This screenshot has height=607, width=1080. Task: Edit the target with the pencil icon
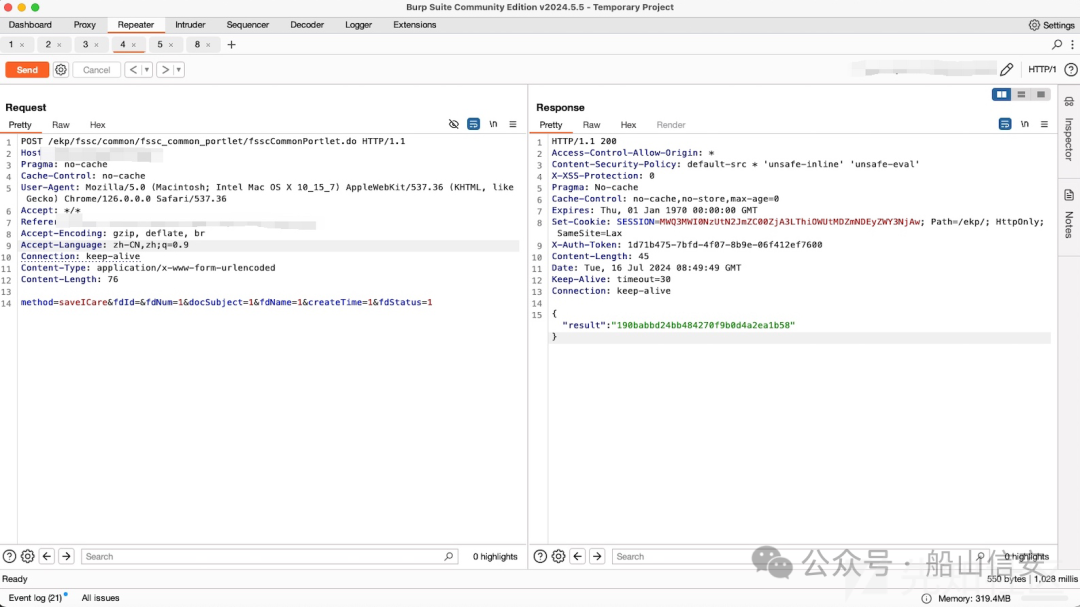pos(1006,70)
